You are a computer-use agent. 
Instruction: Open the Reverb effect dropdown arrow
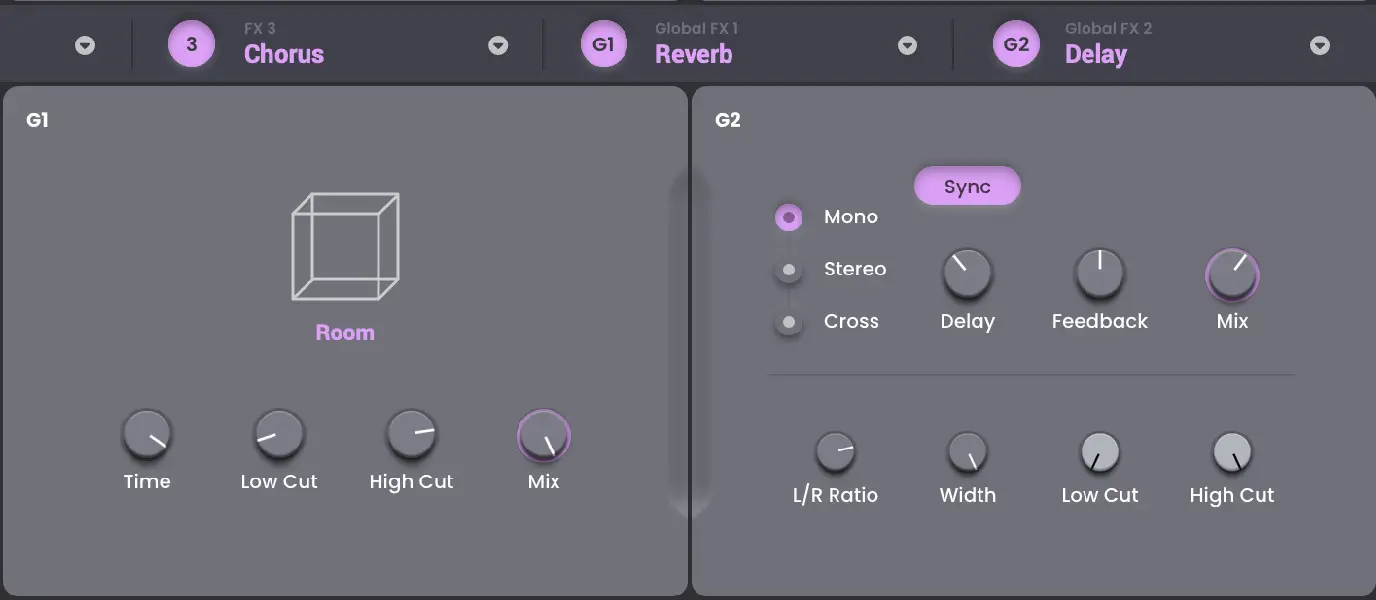pos(907,46)
